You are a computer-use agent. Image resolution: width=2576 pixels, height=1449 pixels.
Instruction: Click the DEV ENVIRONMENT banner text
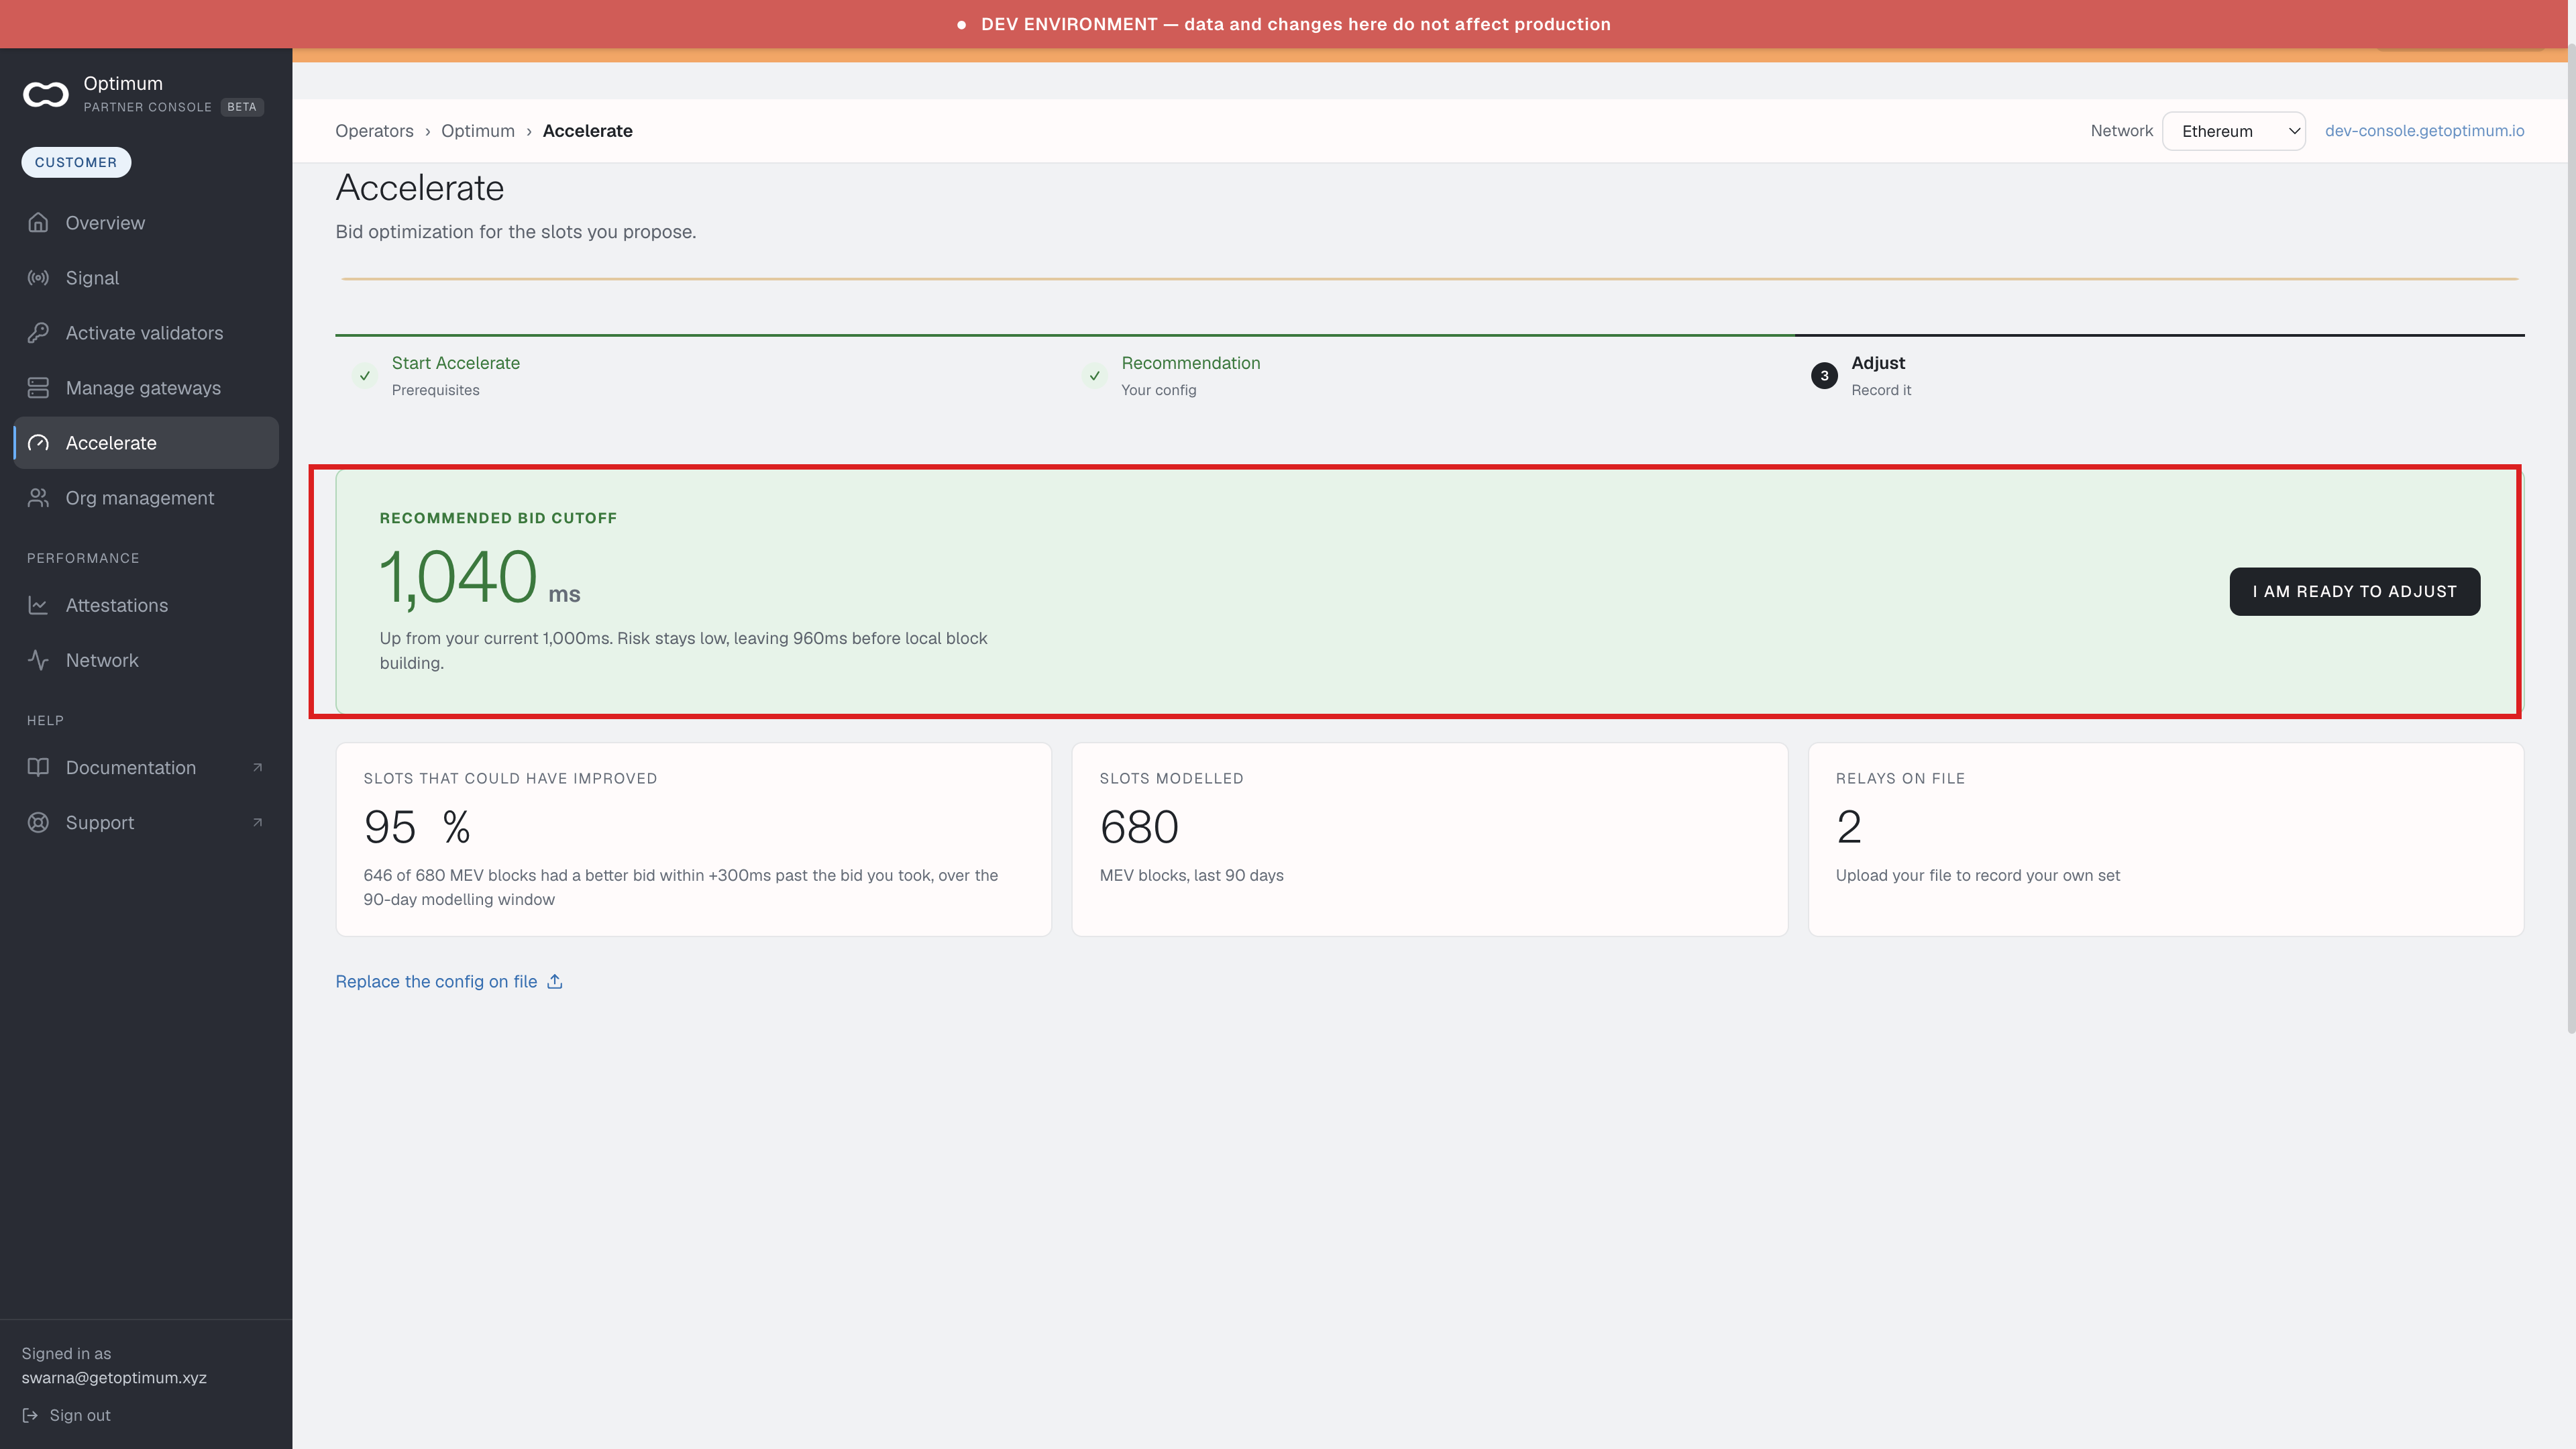[1295, 24]
